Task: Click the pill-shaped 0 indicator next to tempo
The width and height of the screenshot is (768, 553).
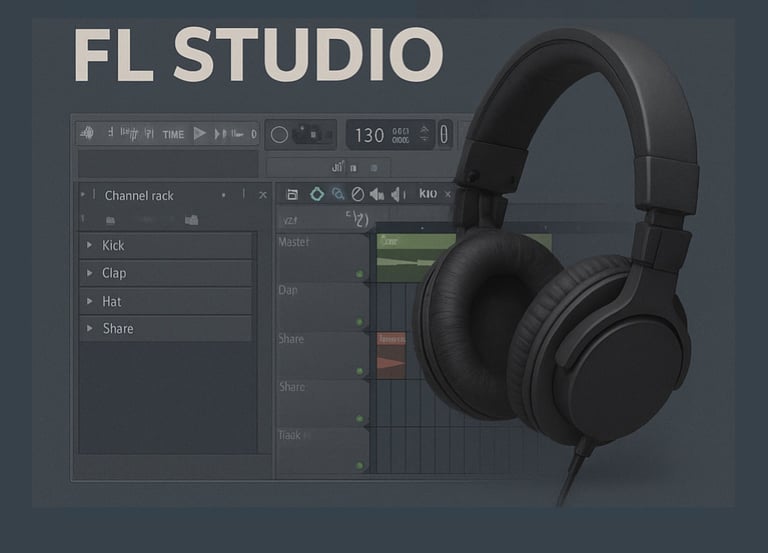Action: pos(444,134)
